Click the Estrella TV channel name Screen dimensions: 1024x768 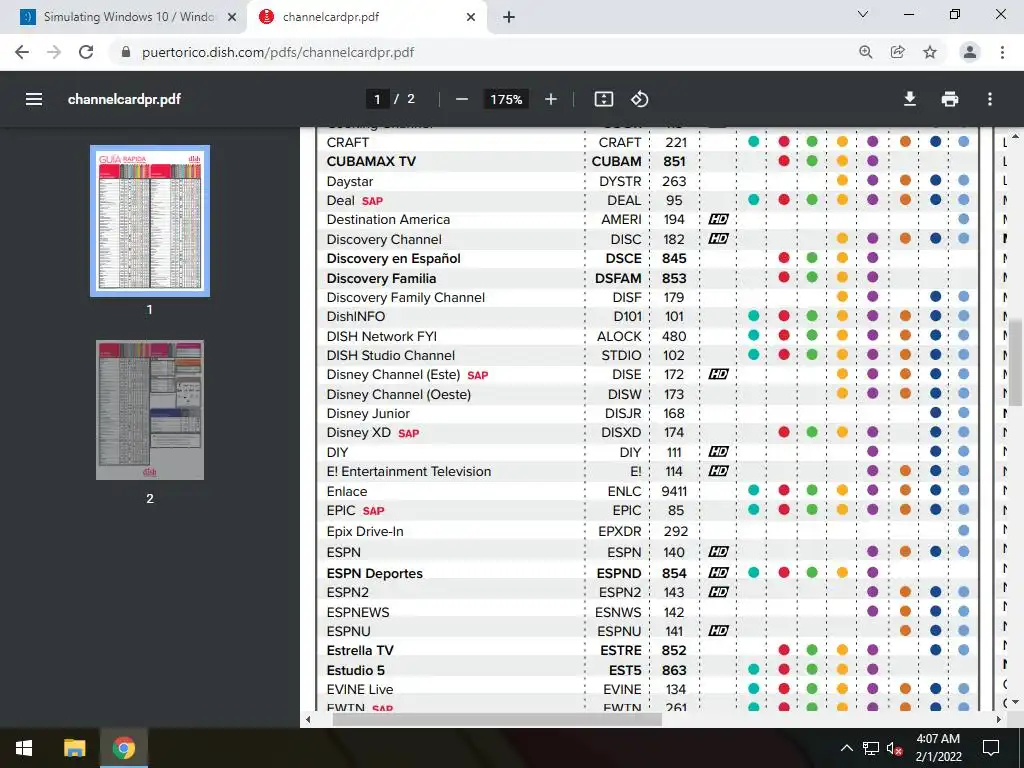pyautogui.click(x=360, y=650)
